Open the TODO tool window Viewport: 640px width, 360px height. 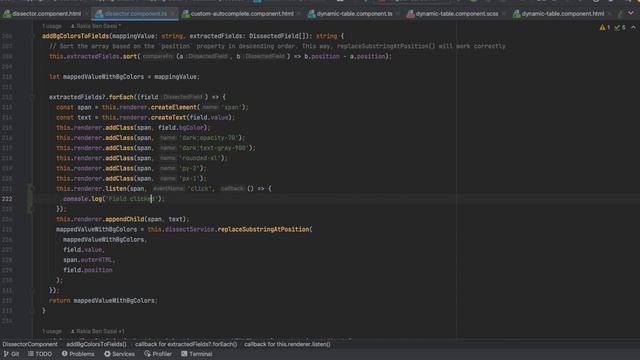coord(40,354)
